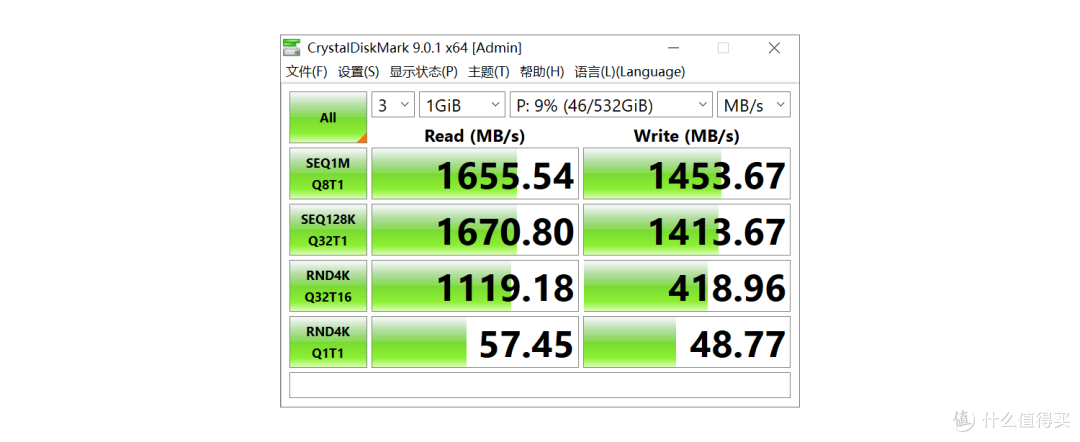Open the drive dropdown showing P: 9%
Screen dimensions: 1080x442
point(611,105)
